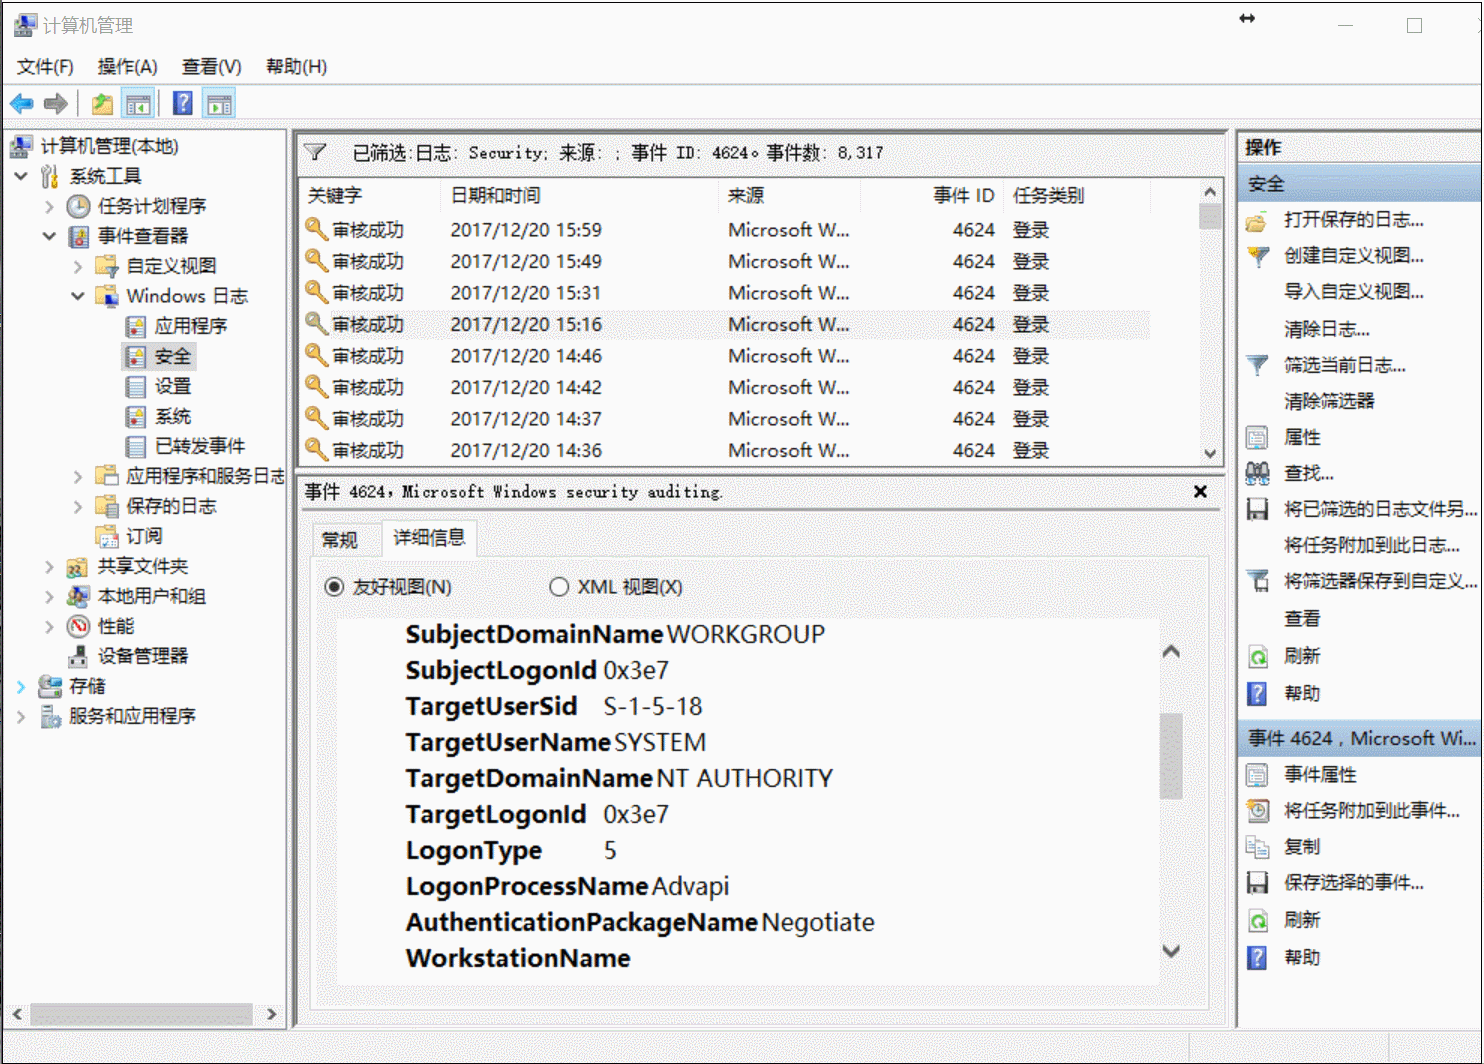Open the 操作(A) menu

127,66
